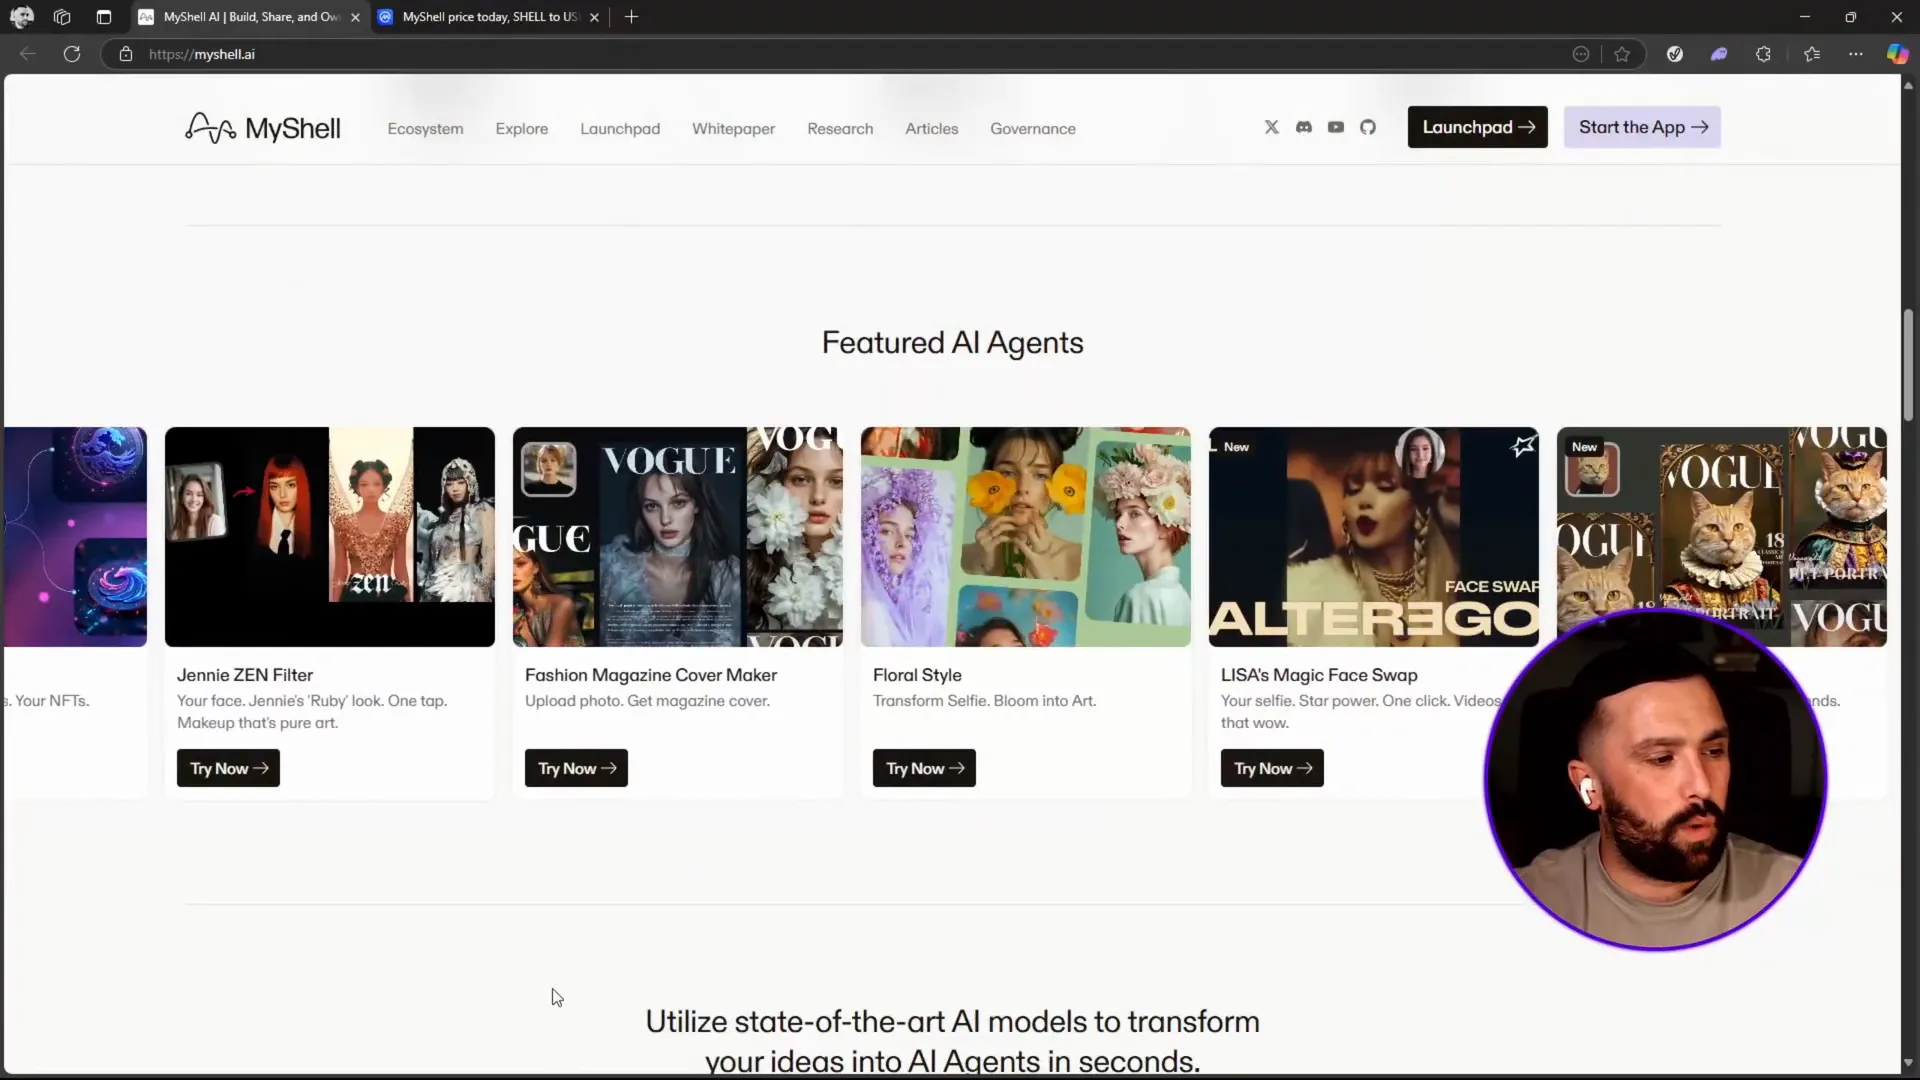Viewport: 1920px width, 1080px height.
Task: Click the Fashion Magazine Cover Maker title
Action: click(x=651, y=675)
